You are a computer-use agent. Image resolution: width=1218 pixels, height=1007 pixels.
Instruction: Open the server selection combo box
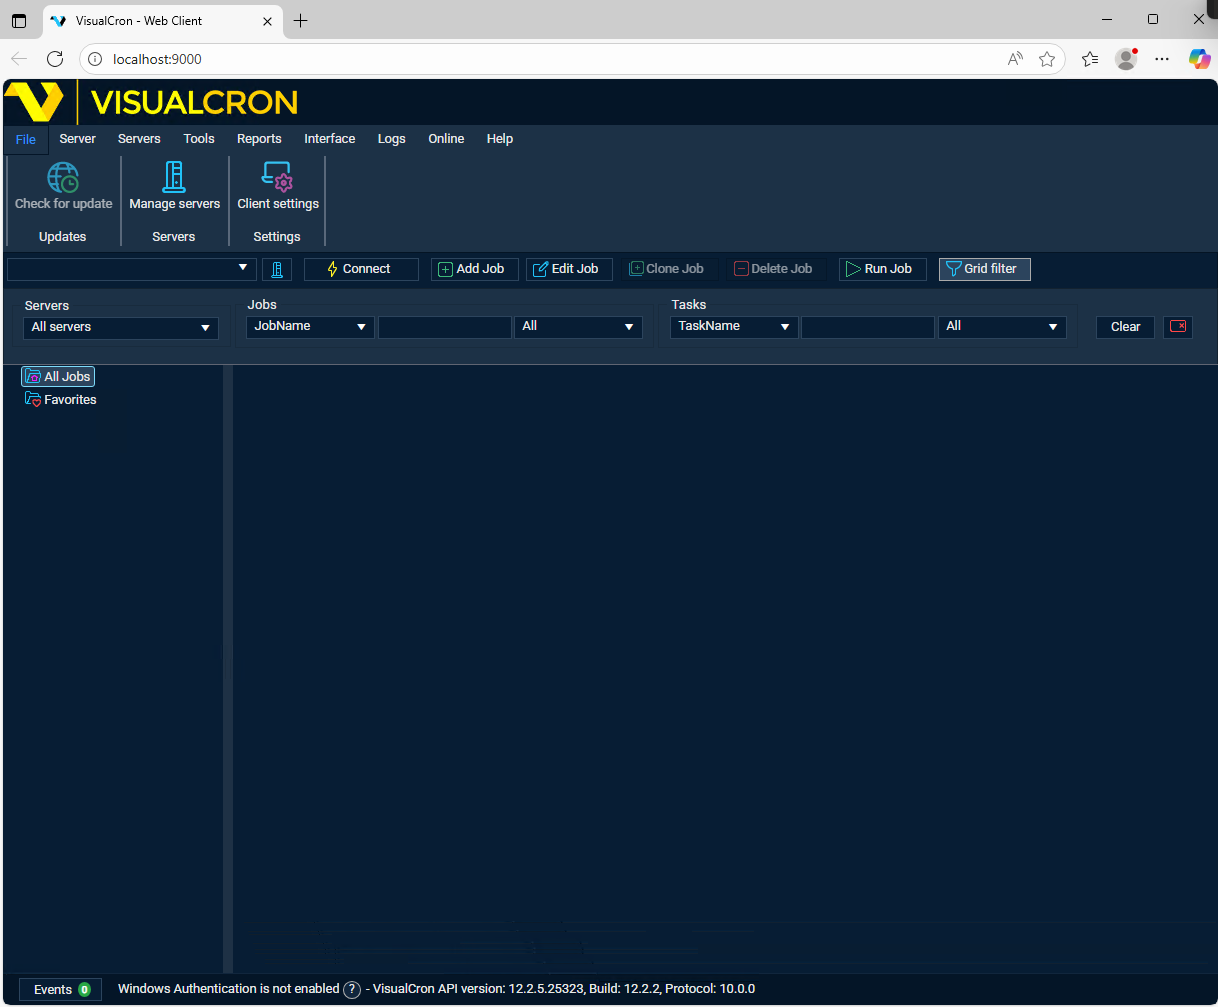click(132, 269)
